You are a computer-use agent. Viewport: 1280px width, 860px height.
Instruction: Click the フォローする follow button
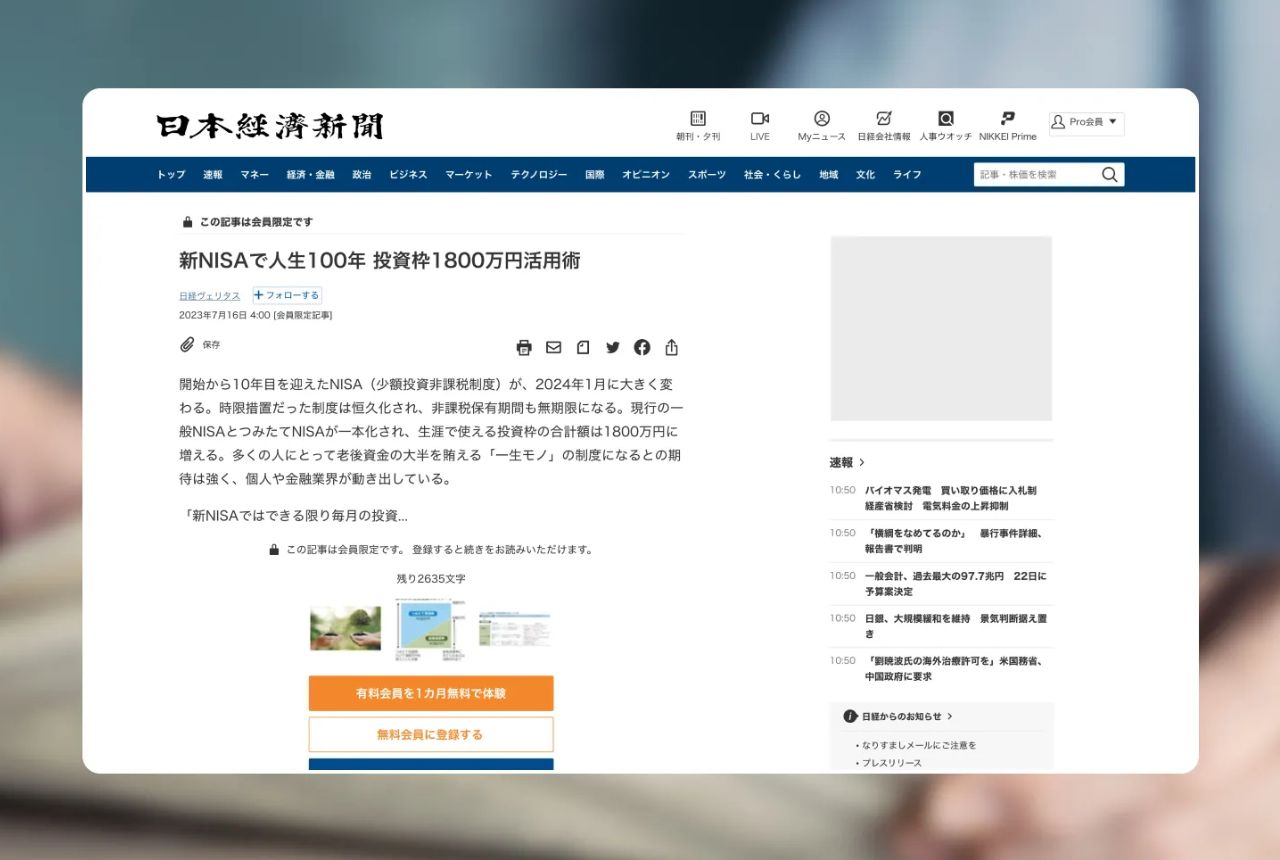pyautogui.click(x=287, y=296)
